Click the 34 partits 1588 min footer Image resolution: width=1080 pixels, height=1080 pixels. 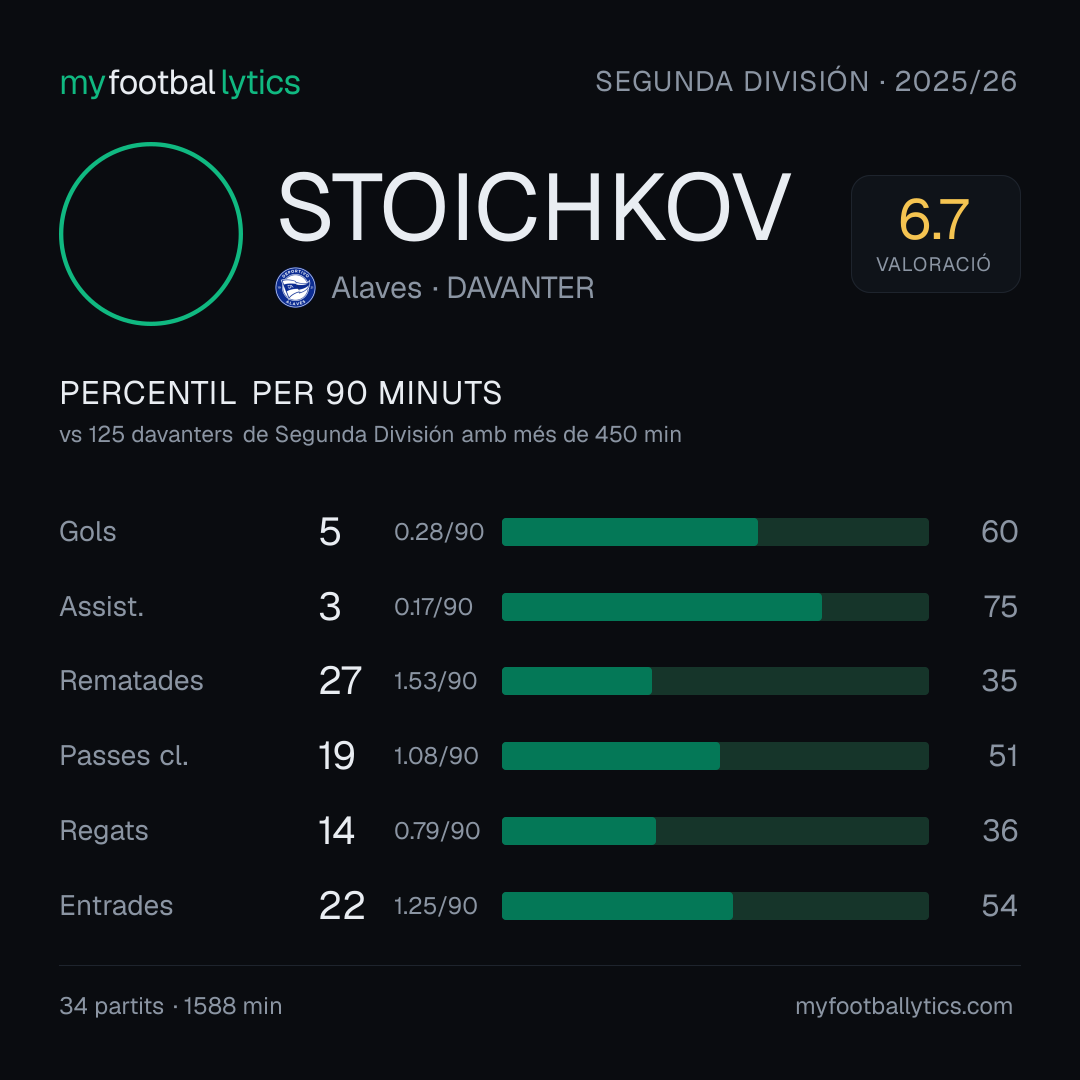click(171, 1006)
